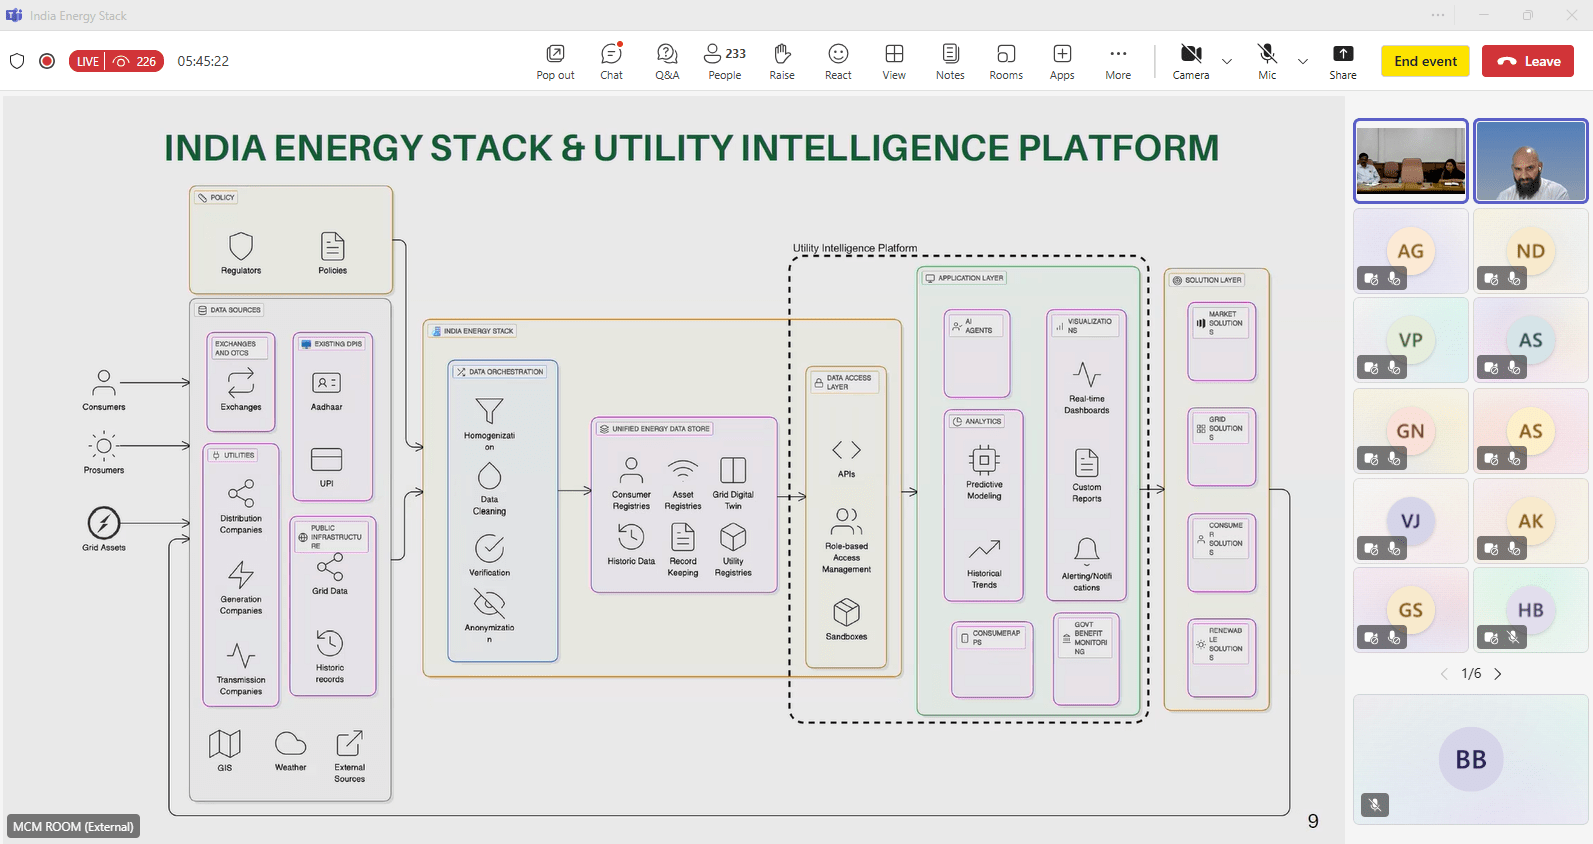Screen dimensions: 1593x844
Task: Open the title bar ellipsis menu
Action: click(1438, 15)
